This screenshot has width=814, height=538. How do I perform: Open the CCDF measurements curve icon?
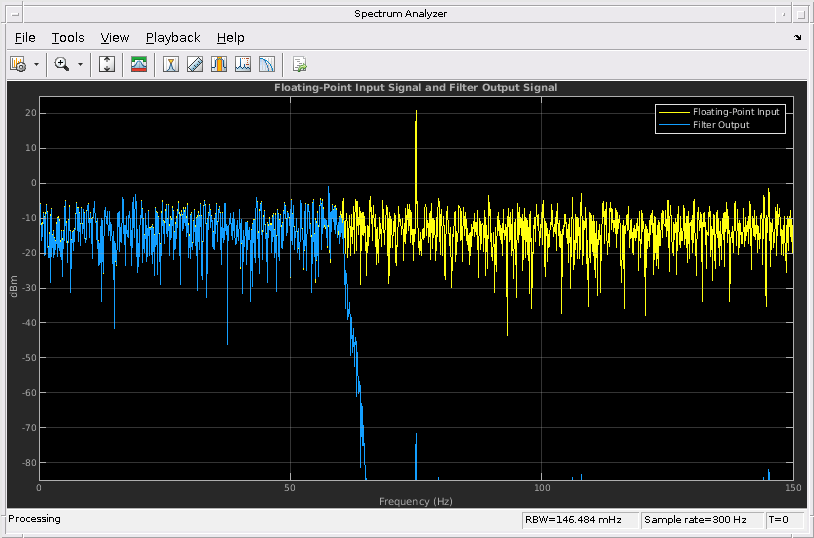[x=267, y=64]
